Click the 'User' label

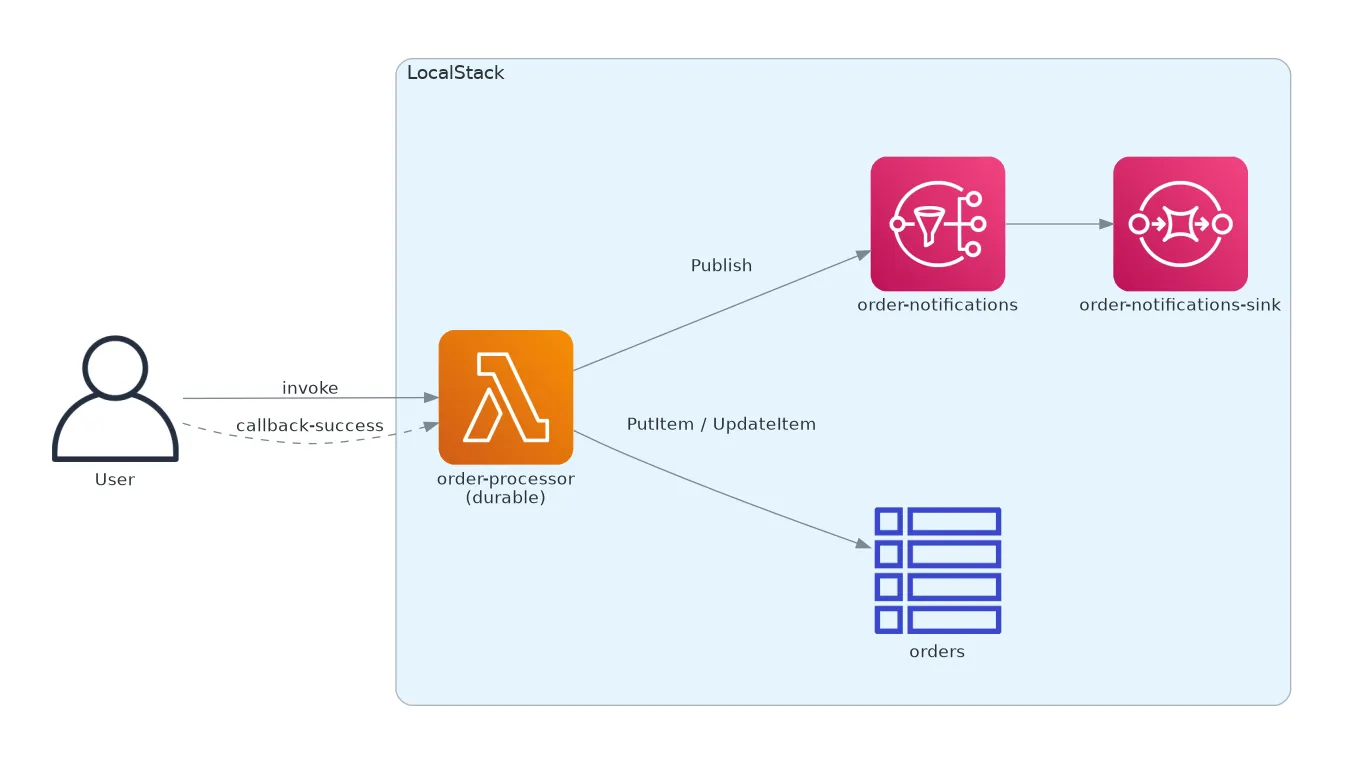115,479
